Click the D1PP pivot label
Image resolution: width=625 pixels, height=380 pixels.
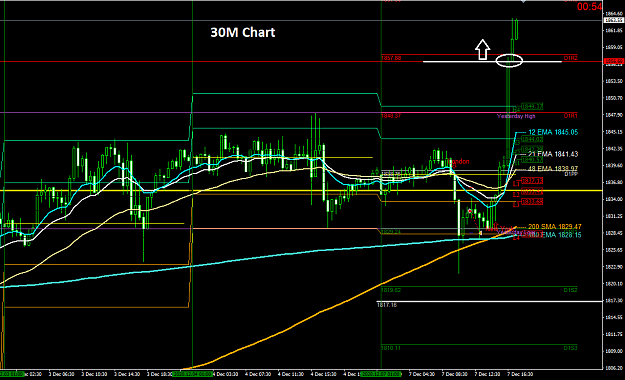click(571, 174)
